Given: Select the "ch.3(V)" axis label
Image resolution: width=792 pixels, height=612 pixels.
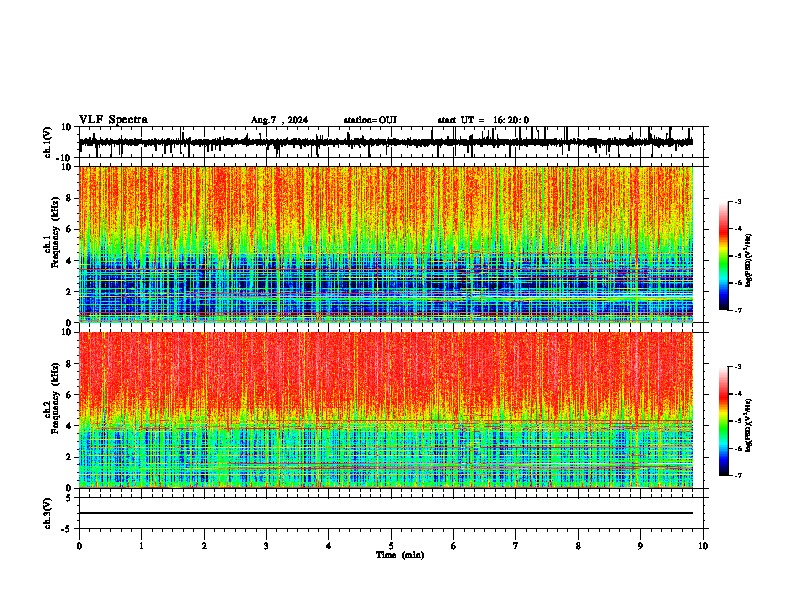Looking at the screenshot, I should [x=48, y=514].
